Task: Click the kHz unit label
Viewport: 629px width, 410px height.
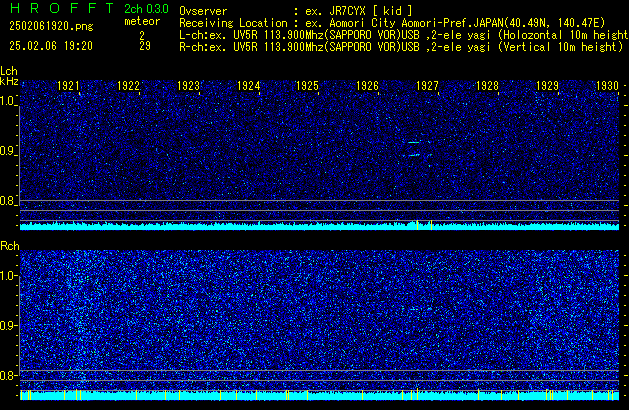Action: pyautogui.click(x=9, y=81)
